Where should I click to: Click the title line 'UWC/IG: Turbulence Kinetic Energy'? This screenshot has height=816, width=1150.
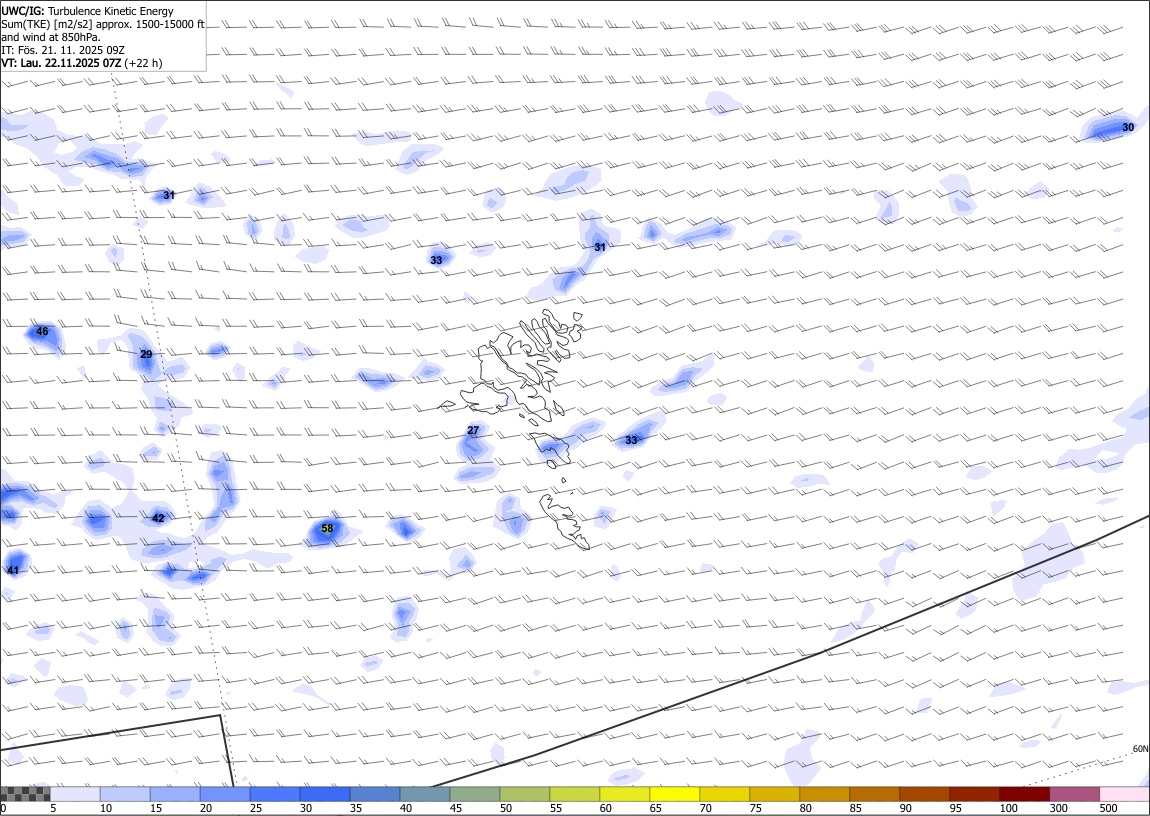click(x=88, y=11)
